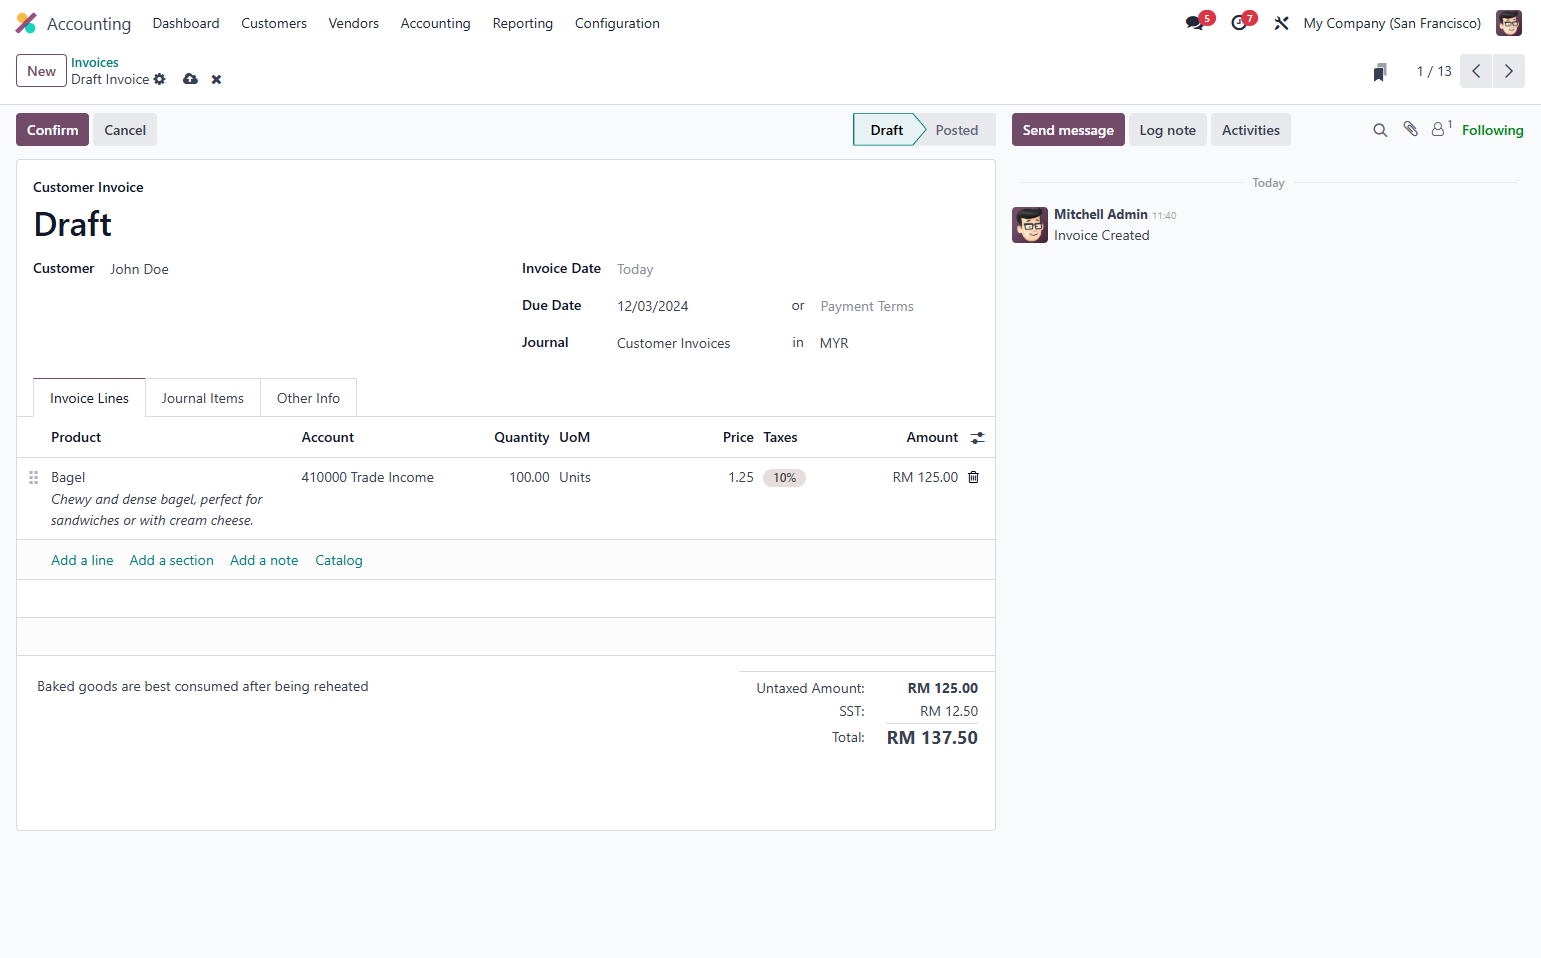Viewport: 1541px width, 958px height.
Task: Go to previous record arrow
Action: click(1476, 71)
